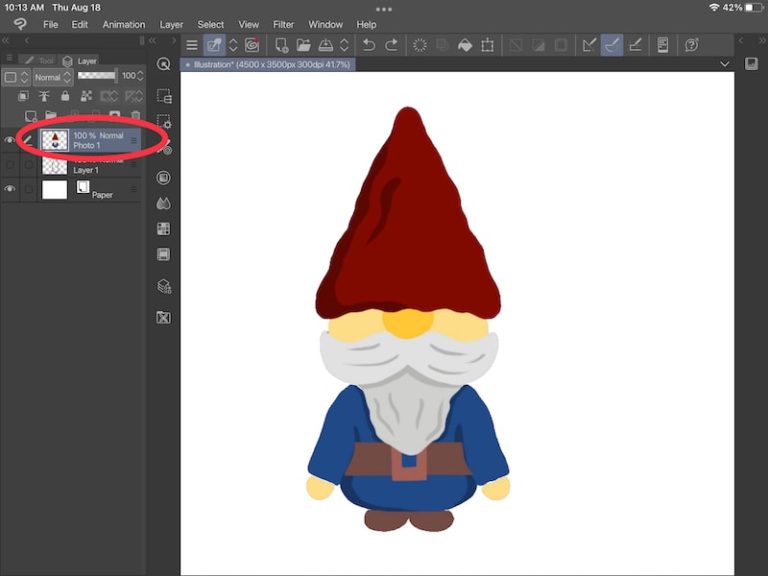This screenshot has width=768, height=576.
Task: Open the selection-layer icon below Quick Access
Action: click(164, 96)
